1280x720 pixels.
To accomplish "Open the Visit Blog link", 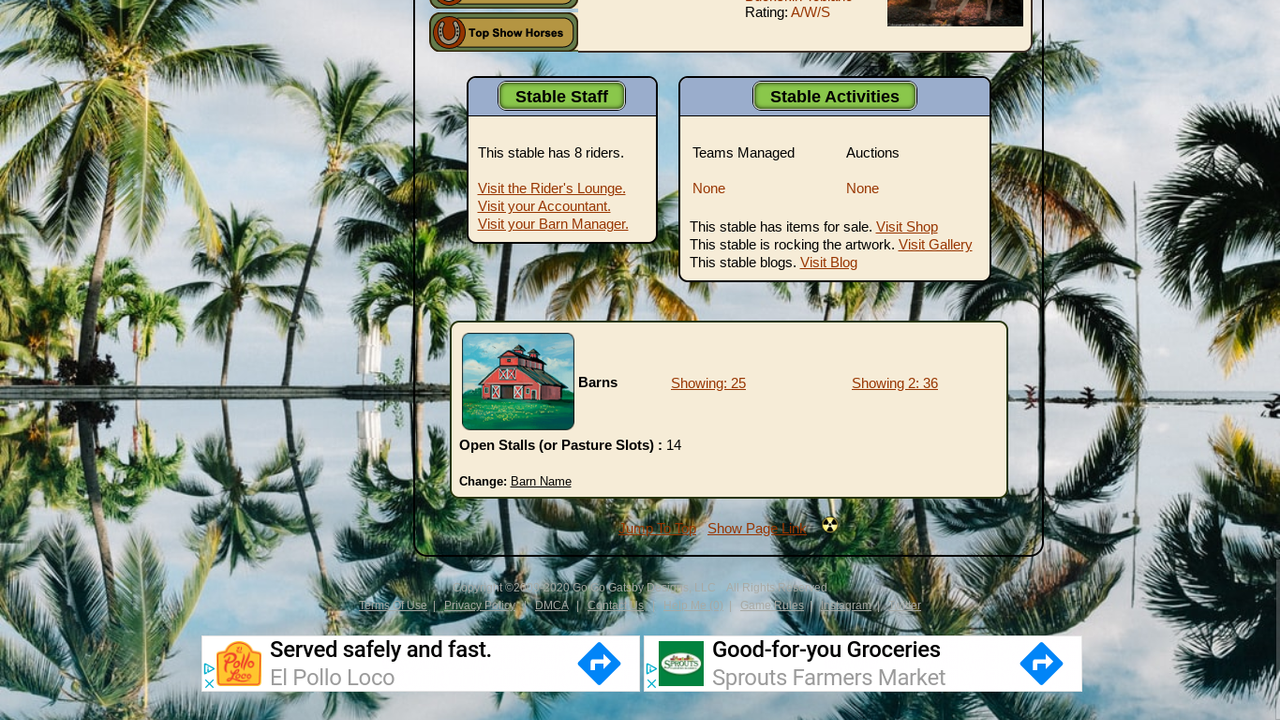I will [829, 262].
